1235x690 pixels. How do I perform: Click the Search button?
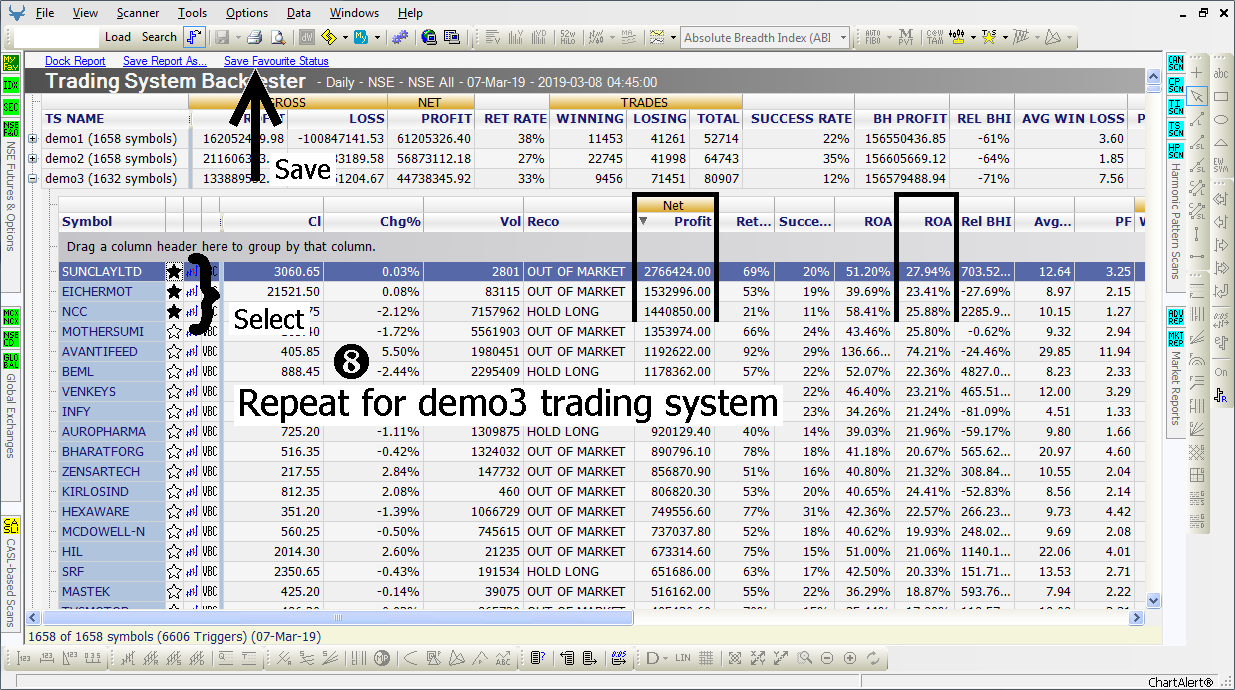[x=159, y=37]
